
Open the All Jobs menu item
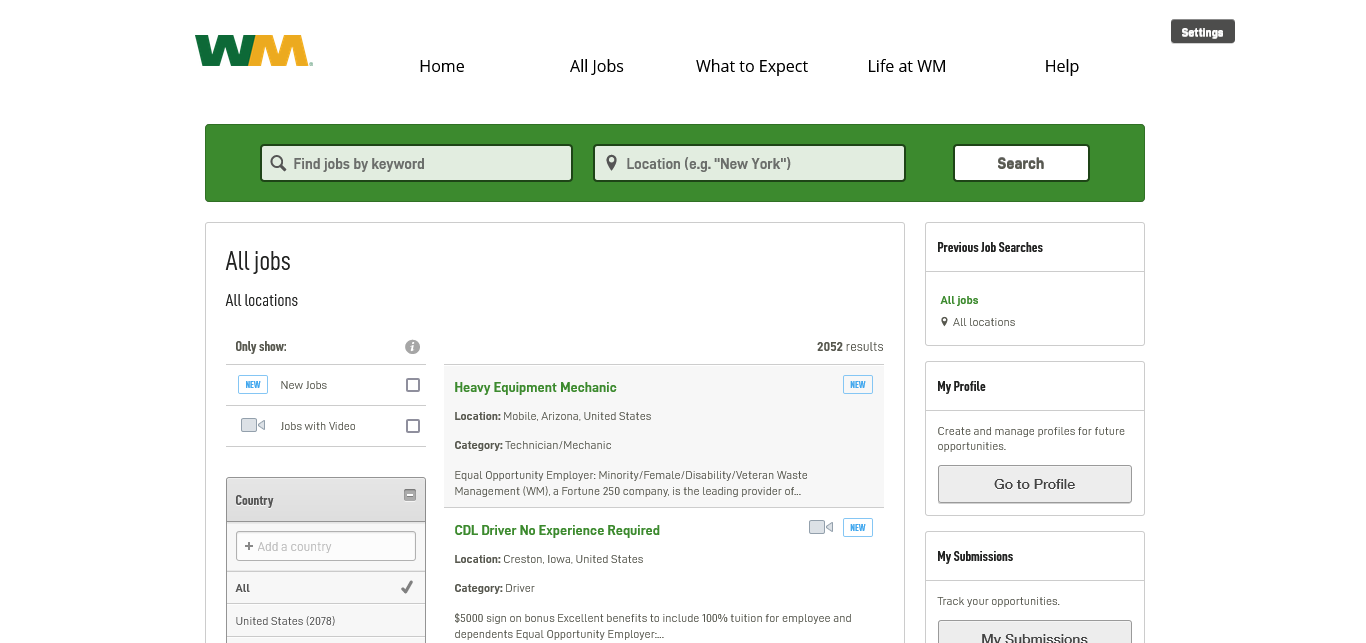point(596,66)
